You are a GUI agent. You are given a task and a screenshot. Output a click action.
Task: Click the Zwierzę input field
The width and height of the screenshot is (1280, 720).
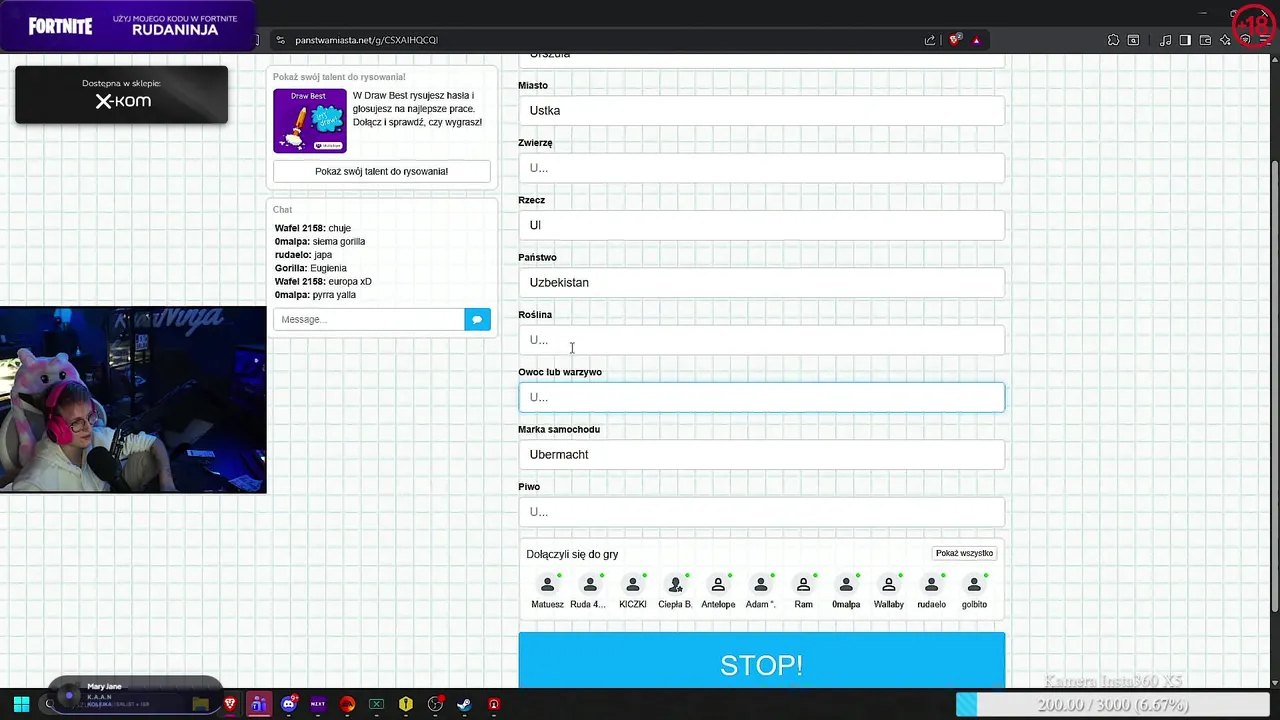pos(761,168)
